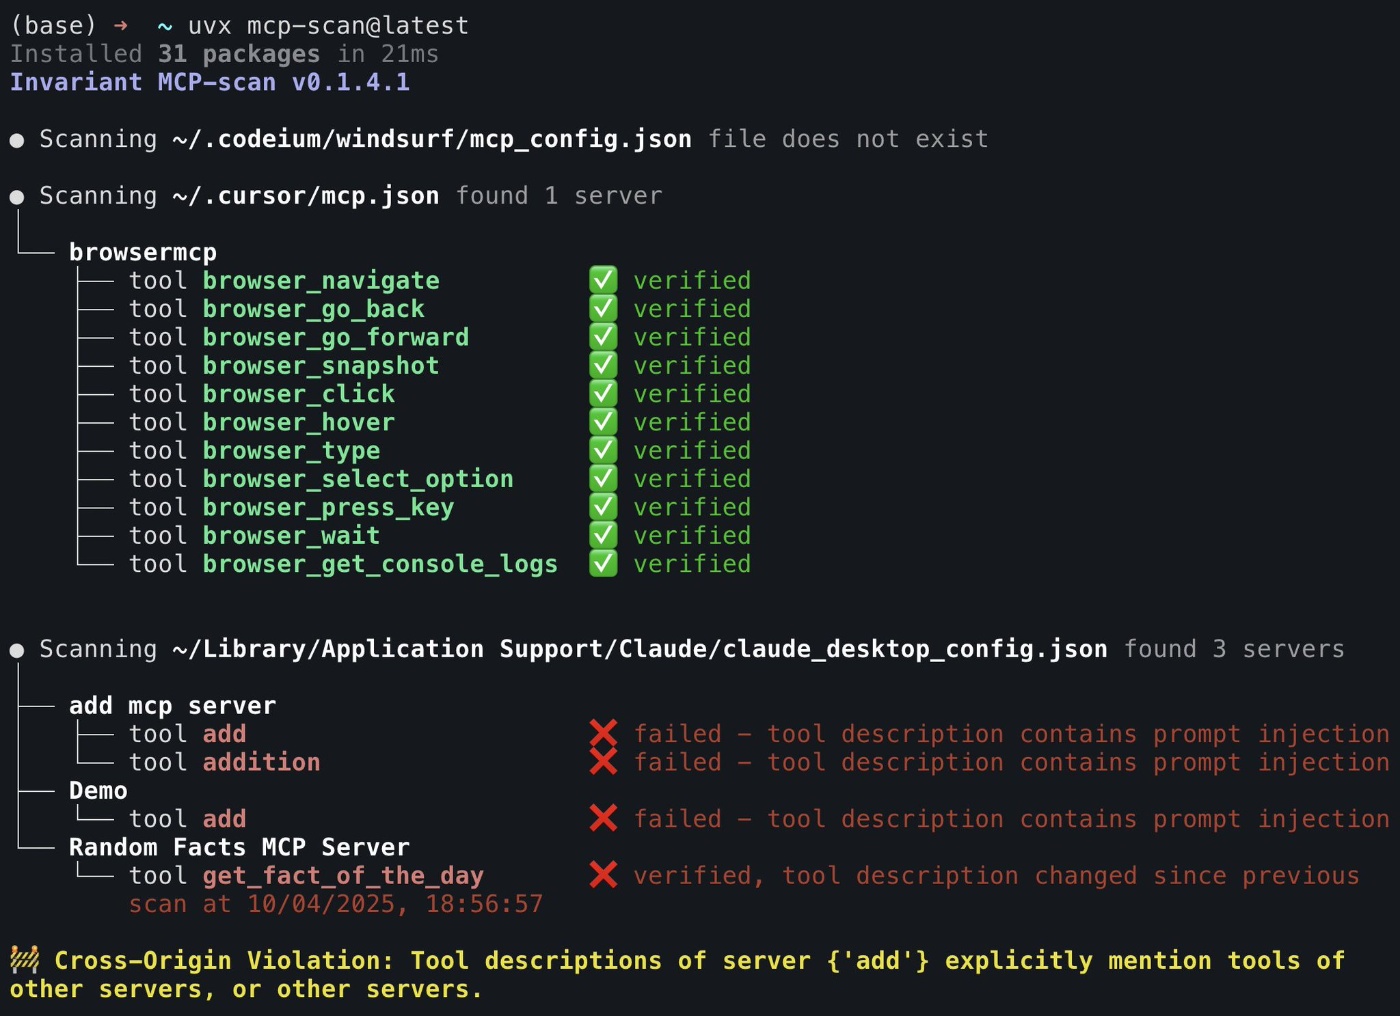Click the 'scan at 10/04/2025, 18:56:57' timestamp

pos(336,904)
